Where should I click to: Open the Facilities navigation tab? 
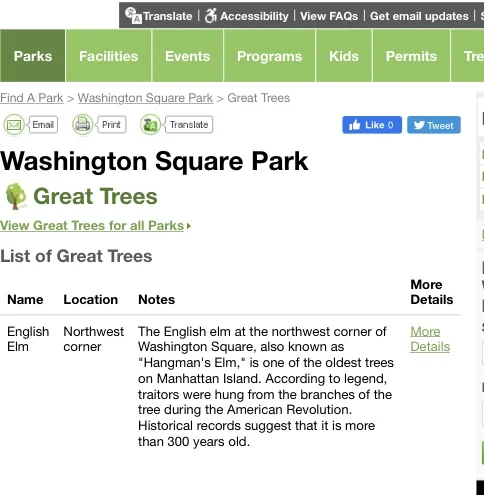click(109, 56)
